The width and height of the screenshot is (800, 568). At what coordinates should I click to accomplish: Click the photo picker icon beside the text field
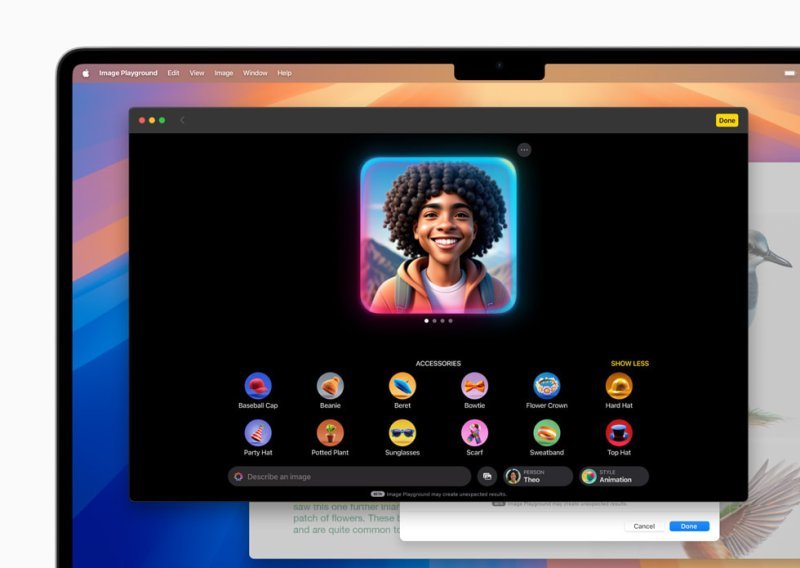point(487,476)
